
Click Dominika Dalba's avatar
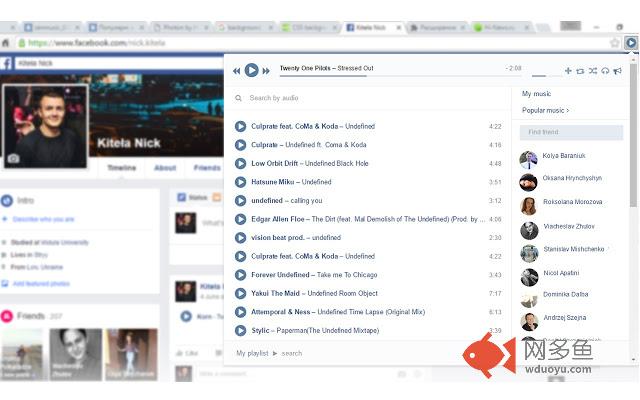click(x=529, y=299)
